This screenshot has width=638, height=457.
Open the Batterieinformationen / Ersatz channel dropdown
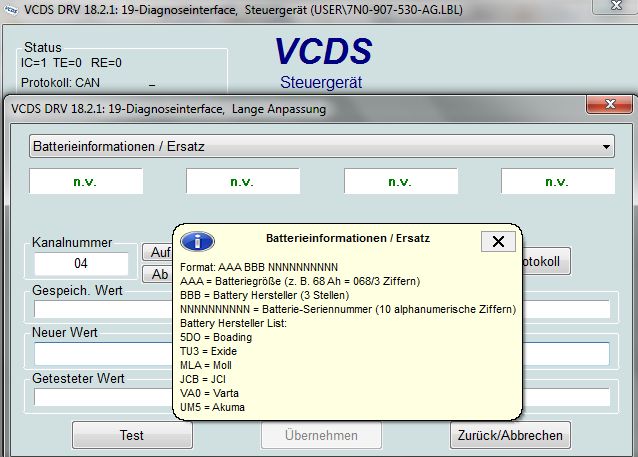[321, 147]
